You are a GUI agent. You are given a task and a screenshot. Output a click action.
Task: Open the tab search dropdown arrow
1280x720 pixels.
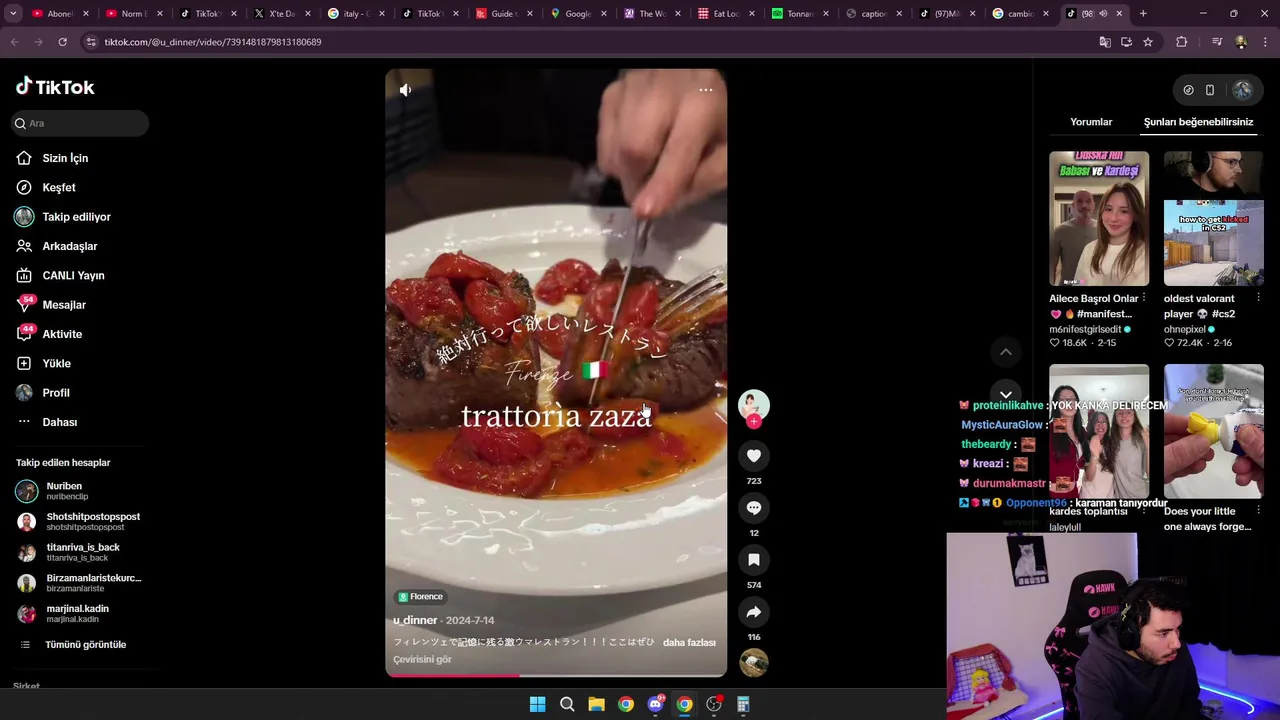click(x=13, y=14)
